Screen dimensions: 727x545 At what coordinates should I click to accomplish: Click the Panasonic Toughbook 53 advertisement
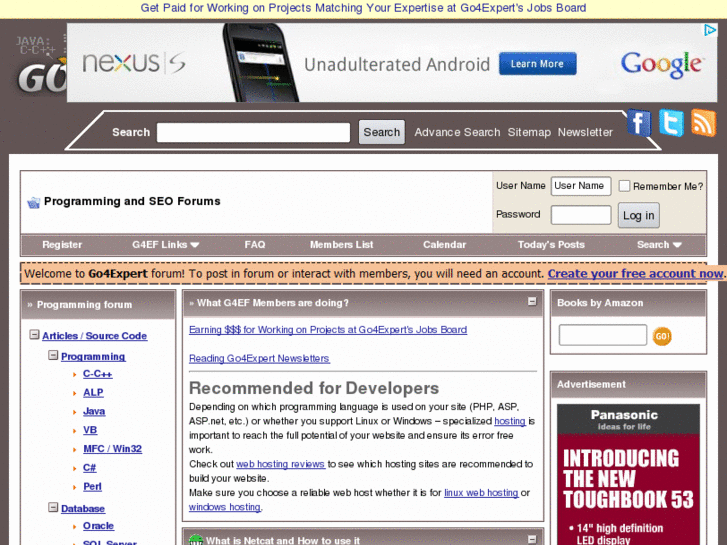[628, 474]
